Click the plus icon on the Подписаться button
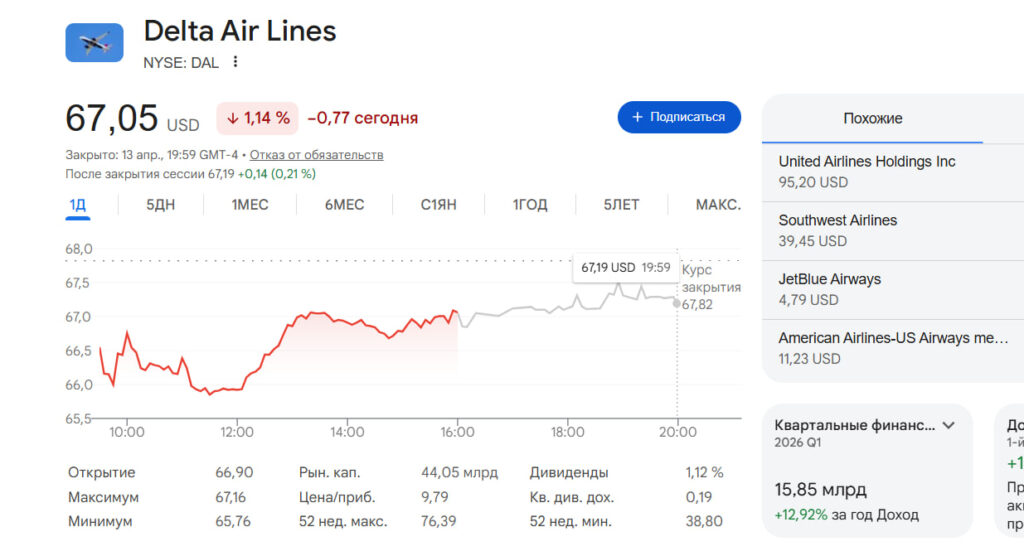 pyautogui.click(x=637, y=117)
